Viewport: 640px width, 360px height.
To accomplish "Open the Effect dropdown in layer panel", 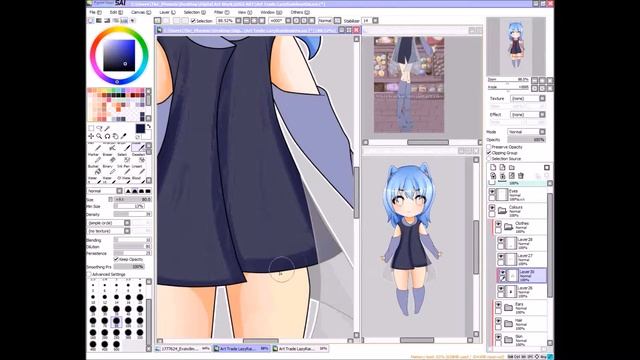I will pyautogui.click(x=528, y=115).
